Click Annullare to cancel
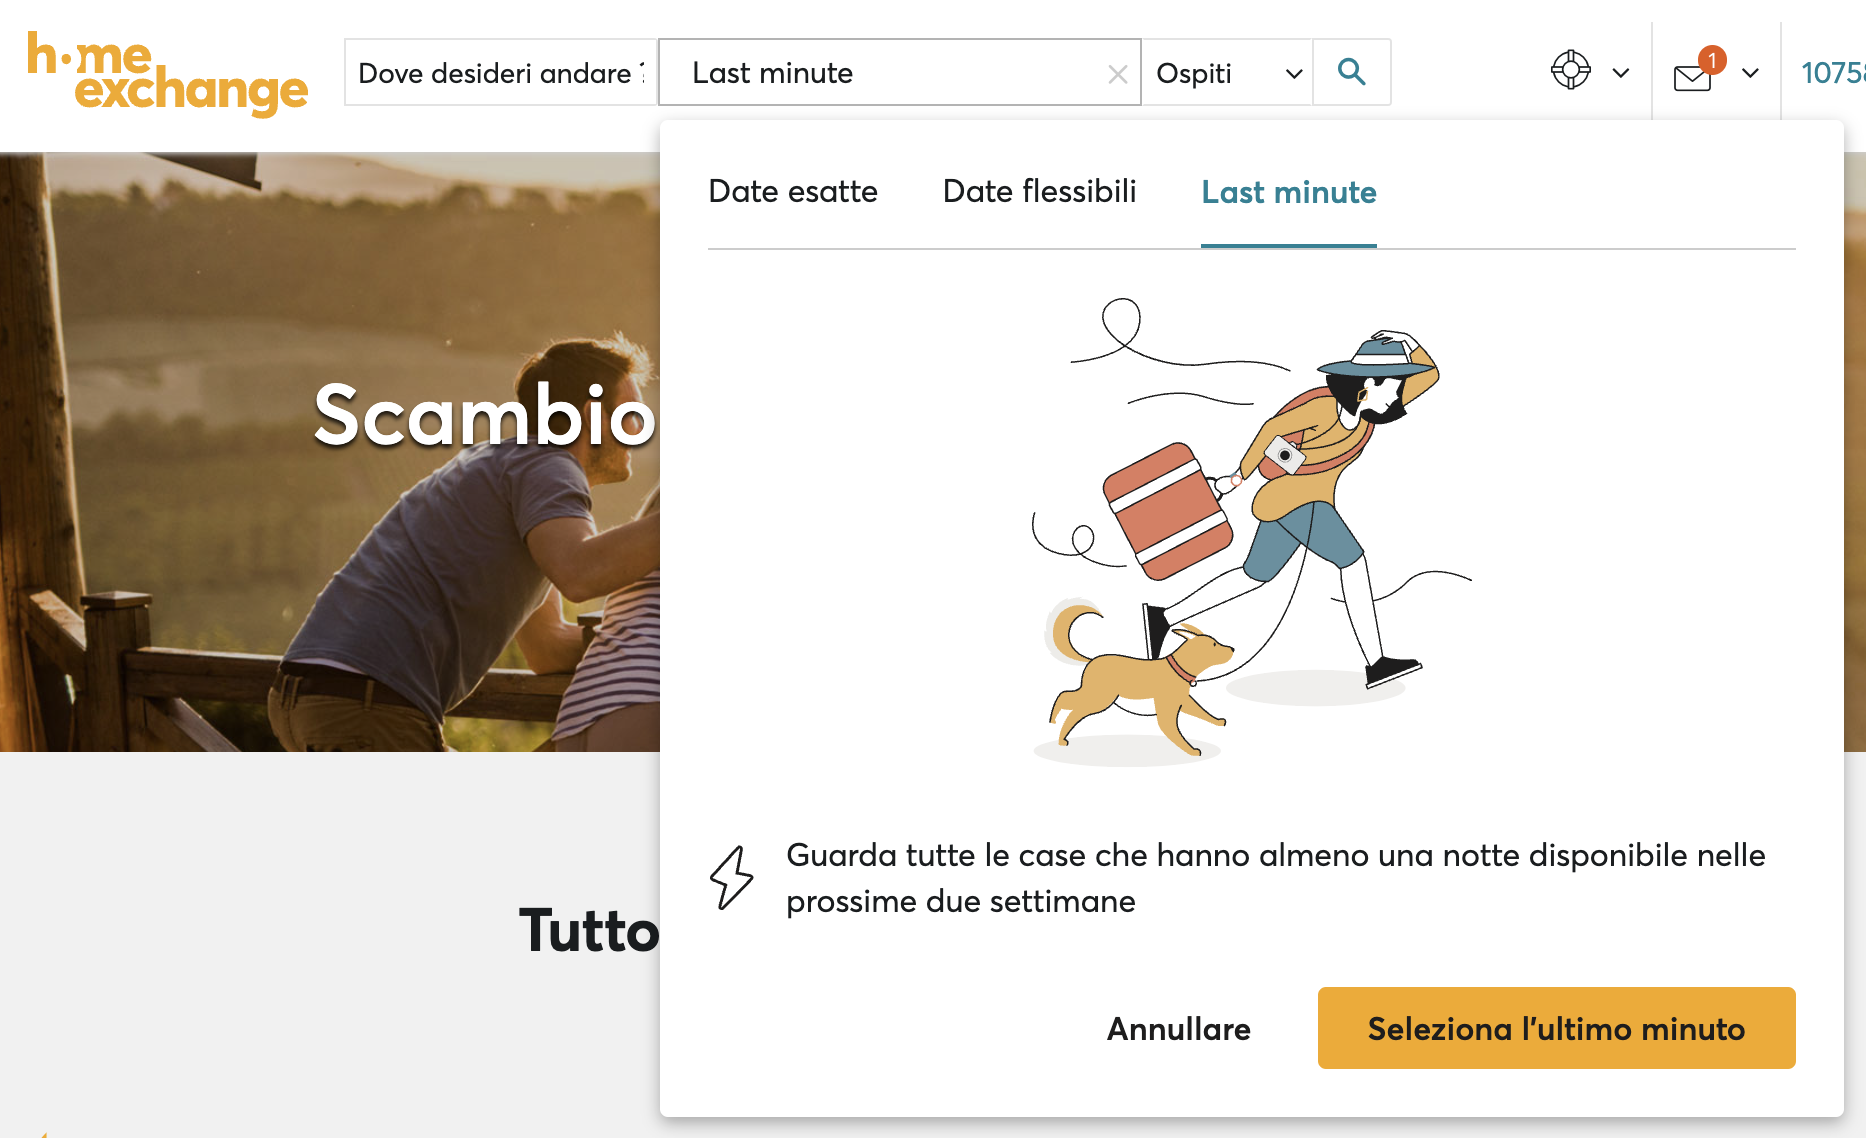This screenshot has width=1866, height=1138. pyautogui.click(x=1178, y=1028)
